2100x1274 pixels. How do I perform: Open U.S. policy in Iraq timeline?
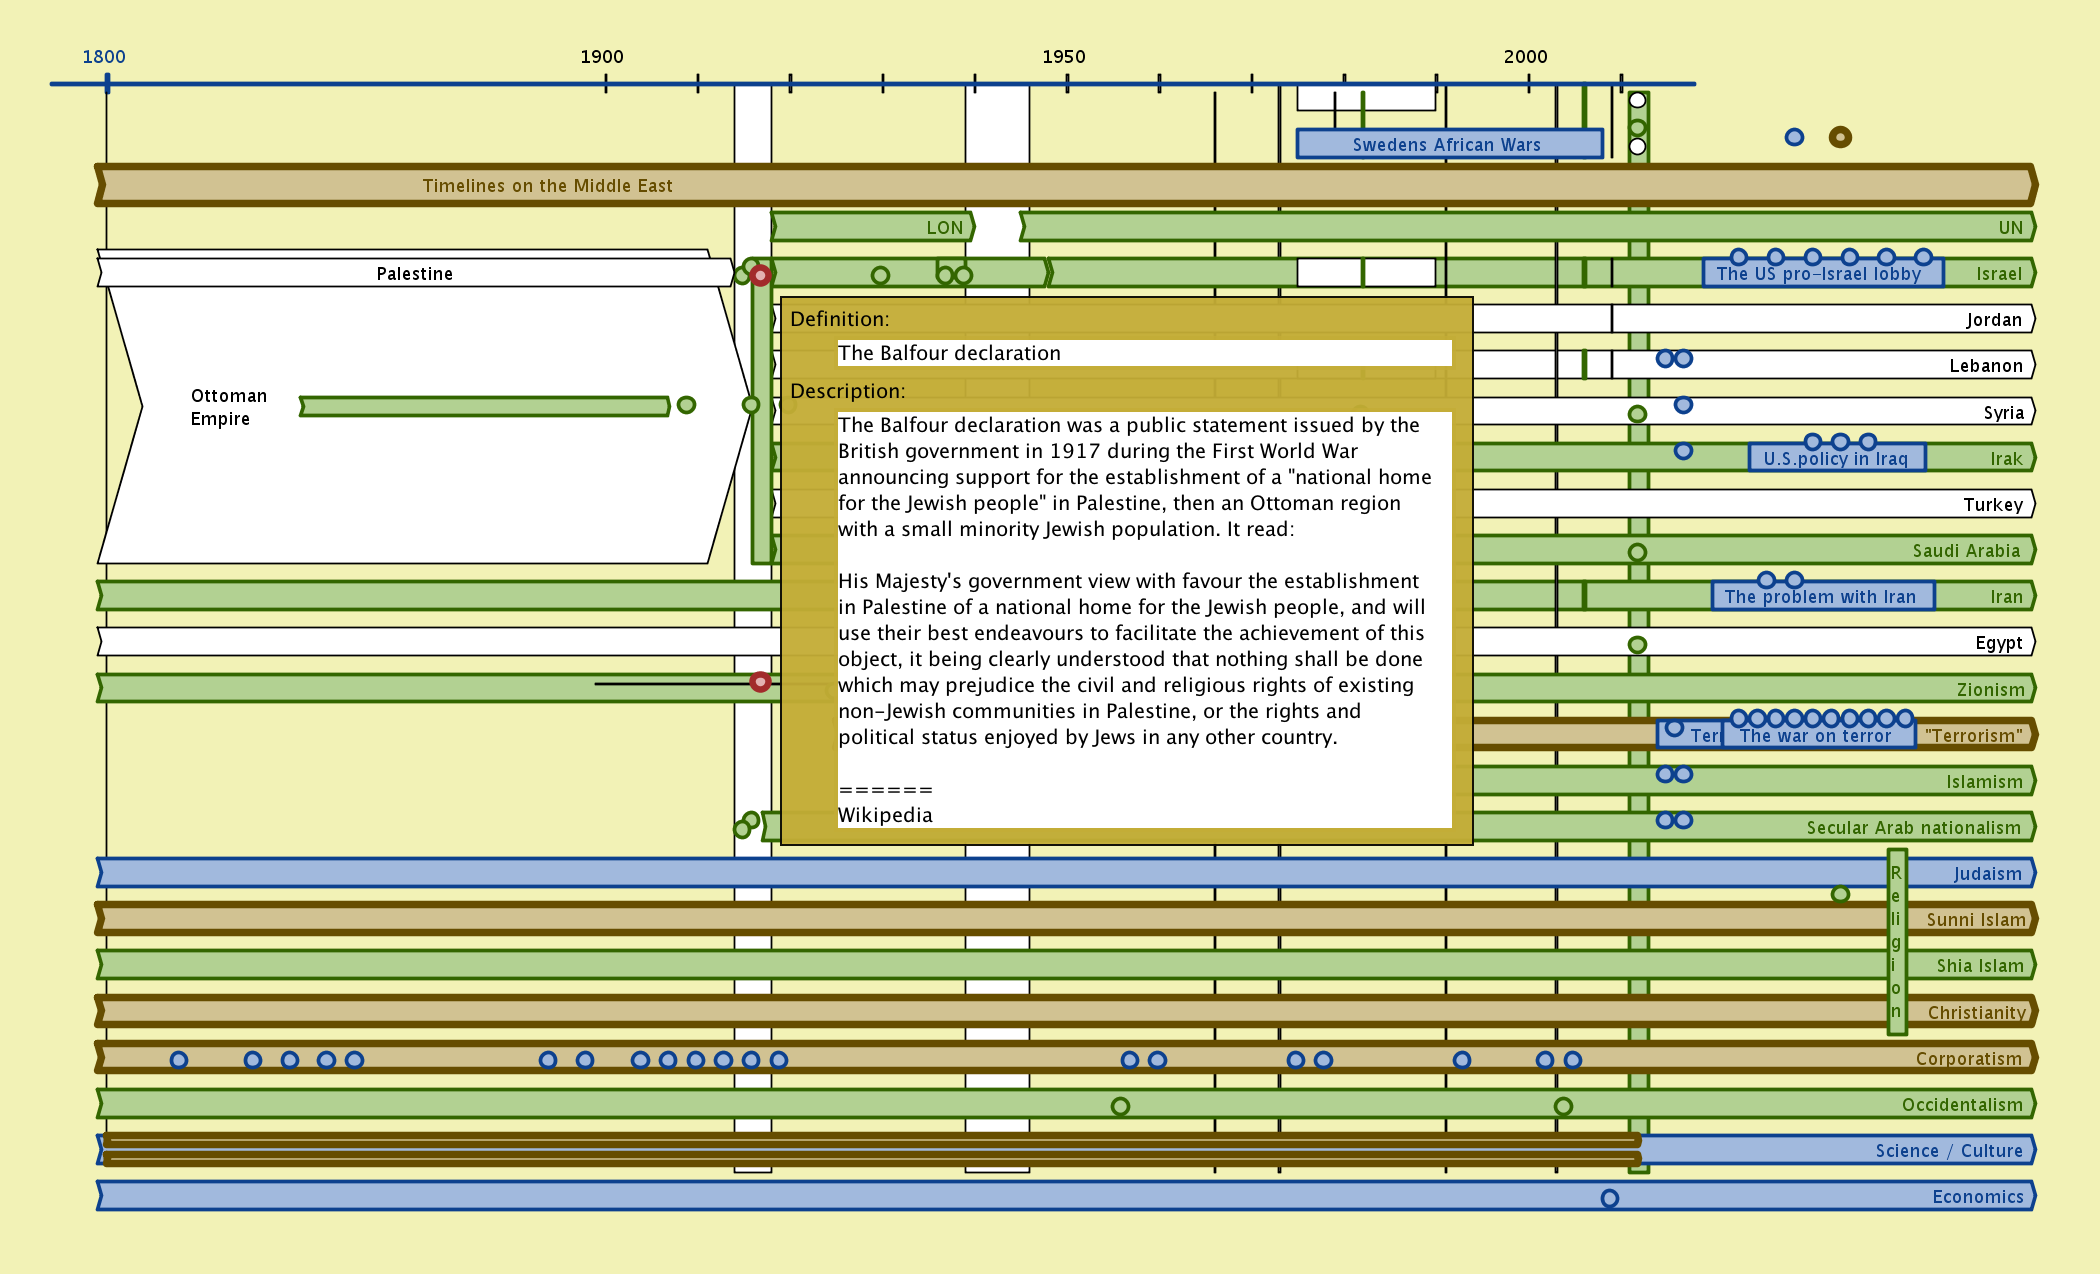(1836, 459)
